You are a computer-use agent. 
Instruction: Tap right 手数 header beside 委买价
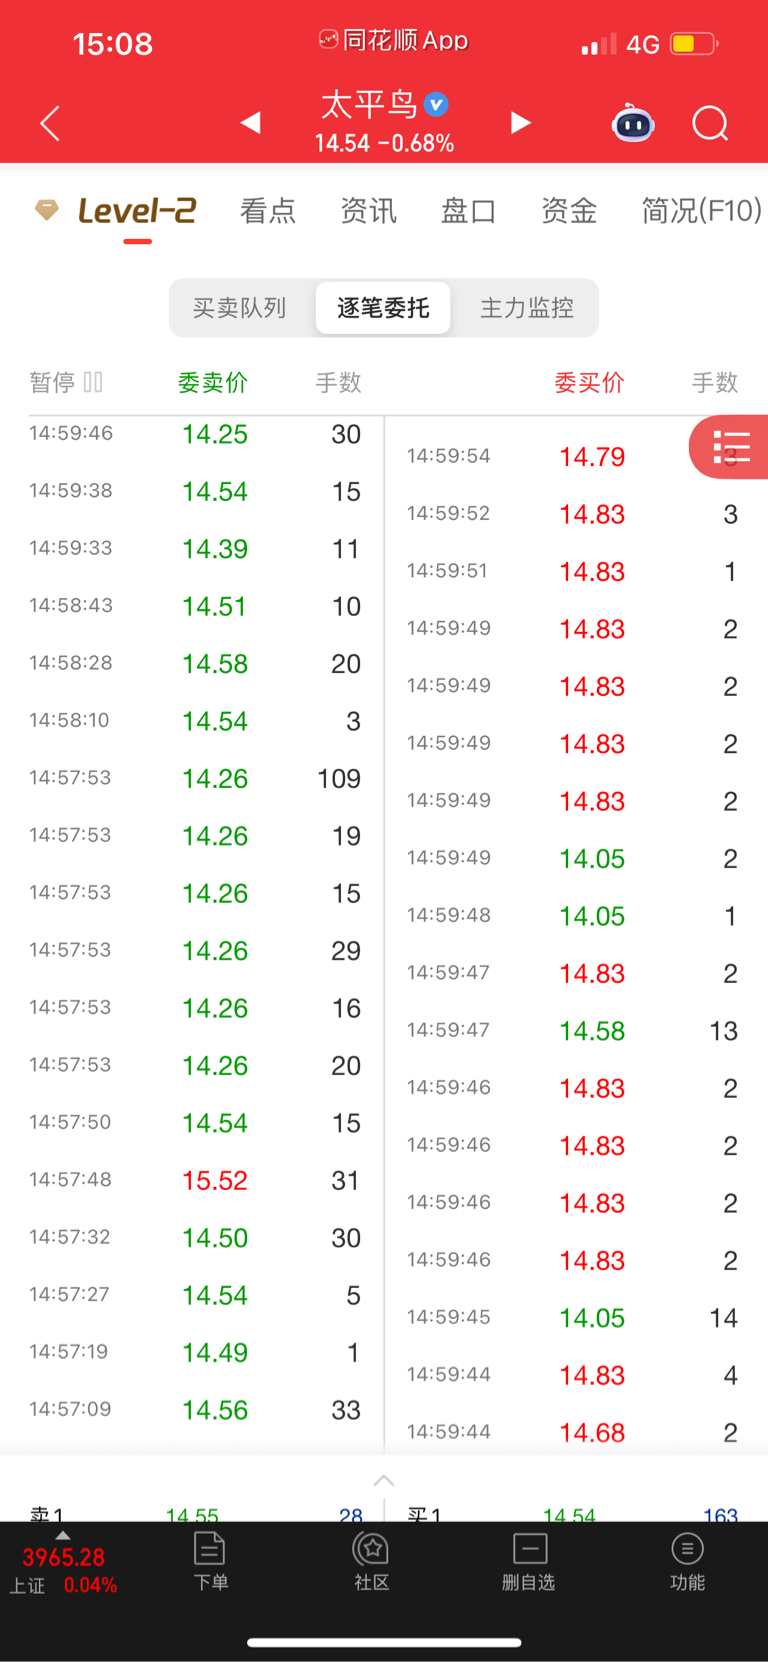point(715,382)
